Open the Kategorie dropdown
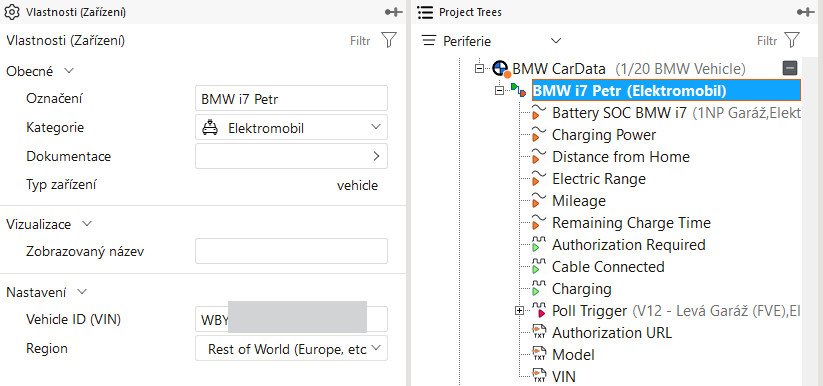The height and width of the screenshot is (386, 823). point(375,127)
